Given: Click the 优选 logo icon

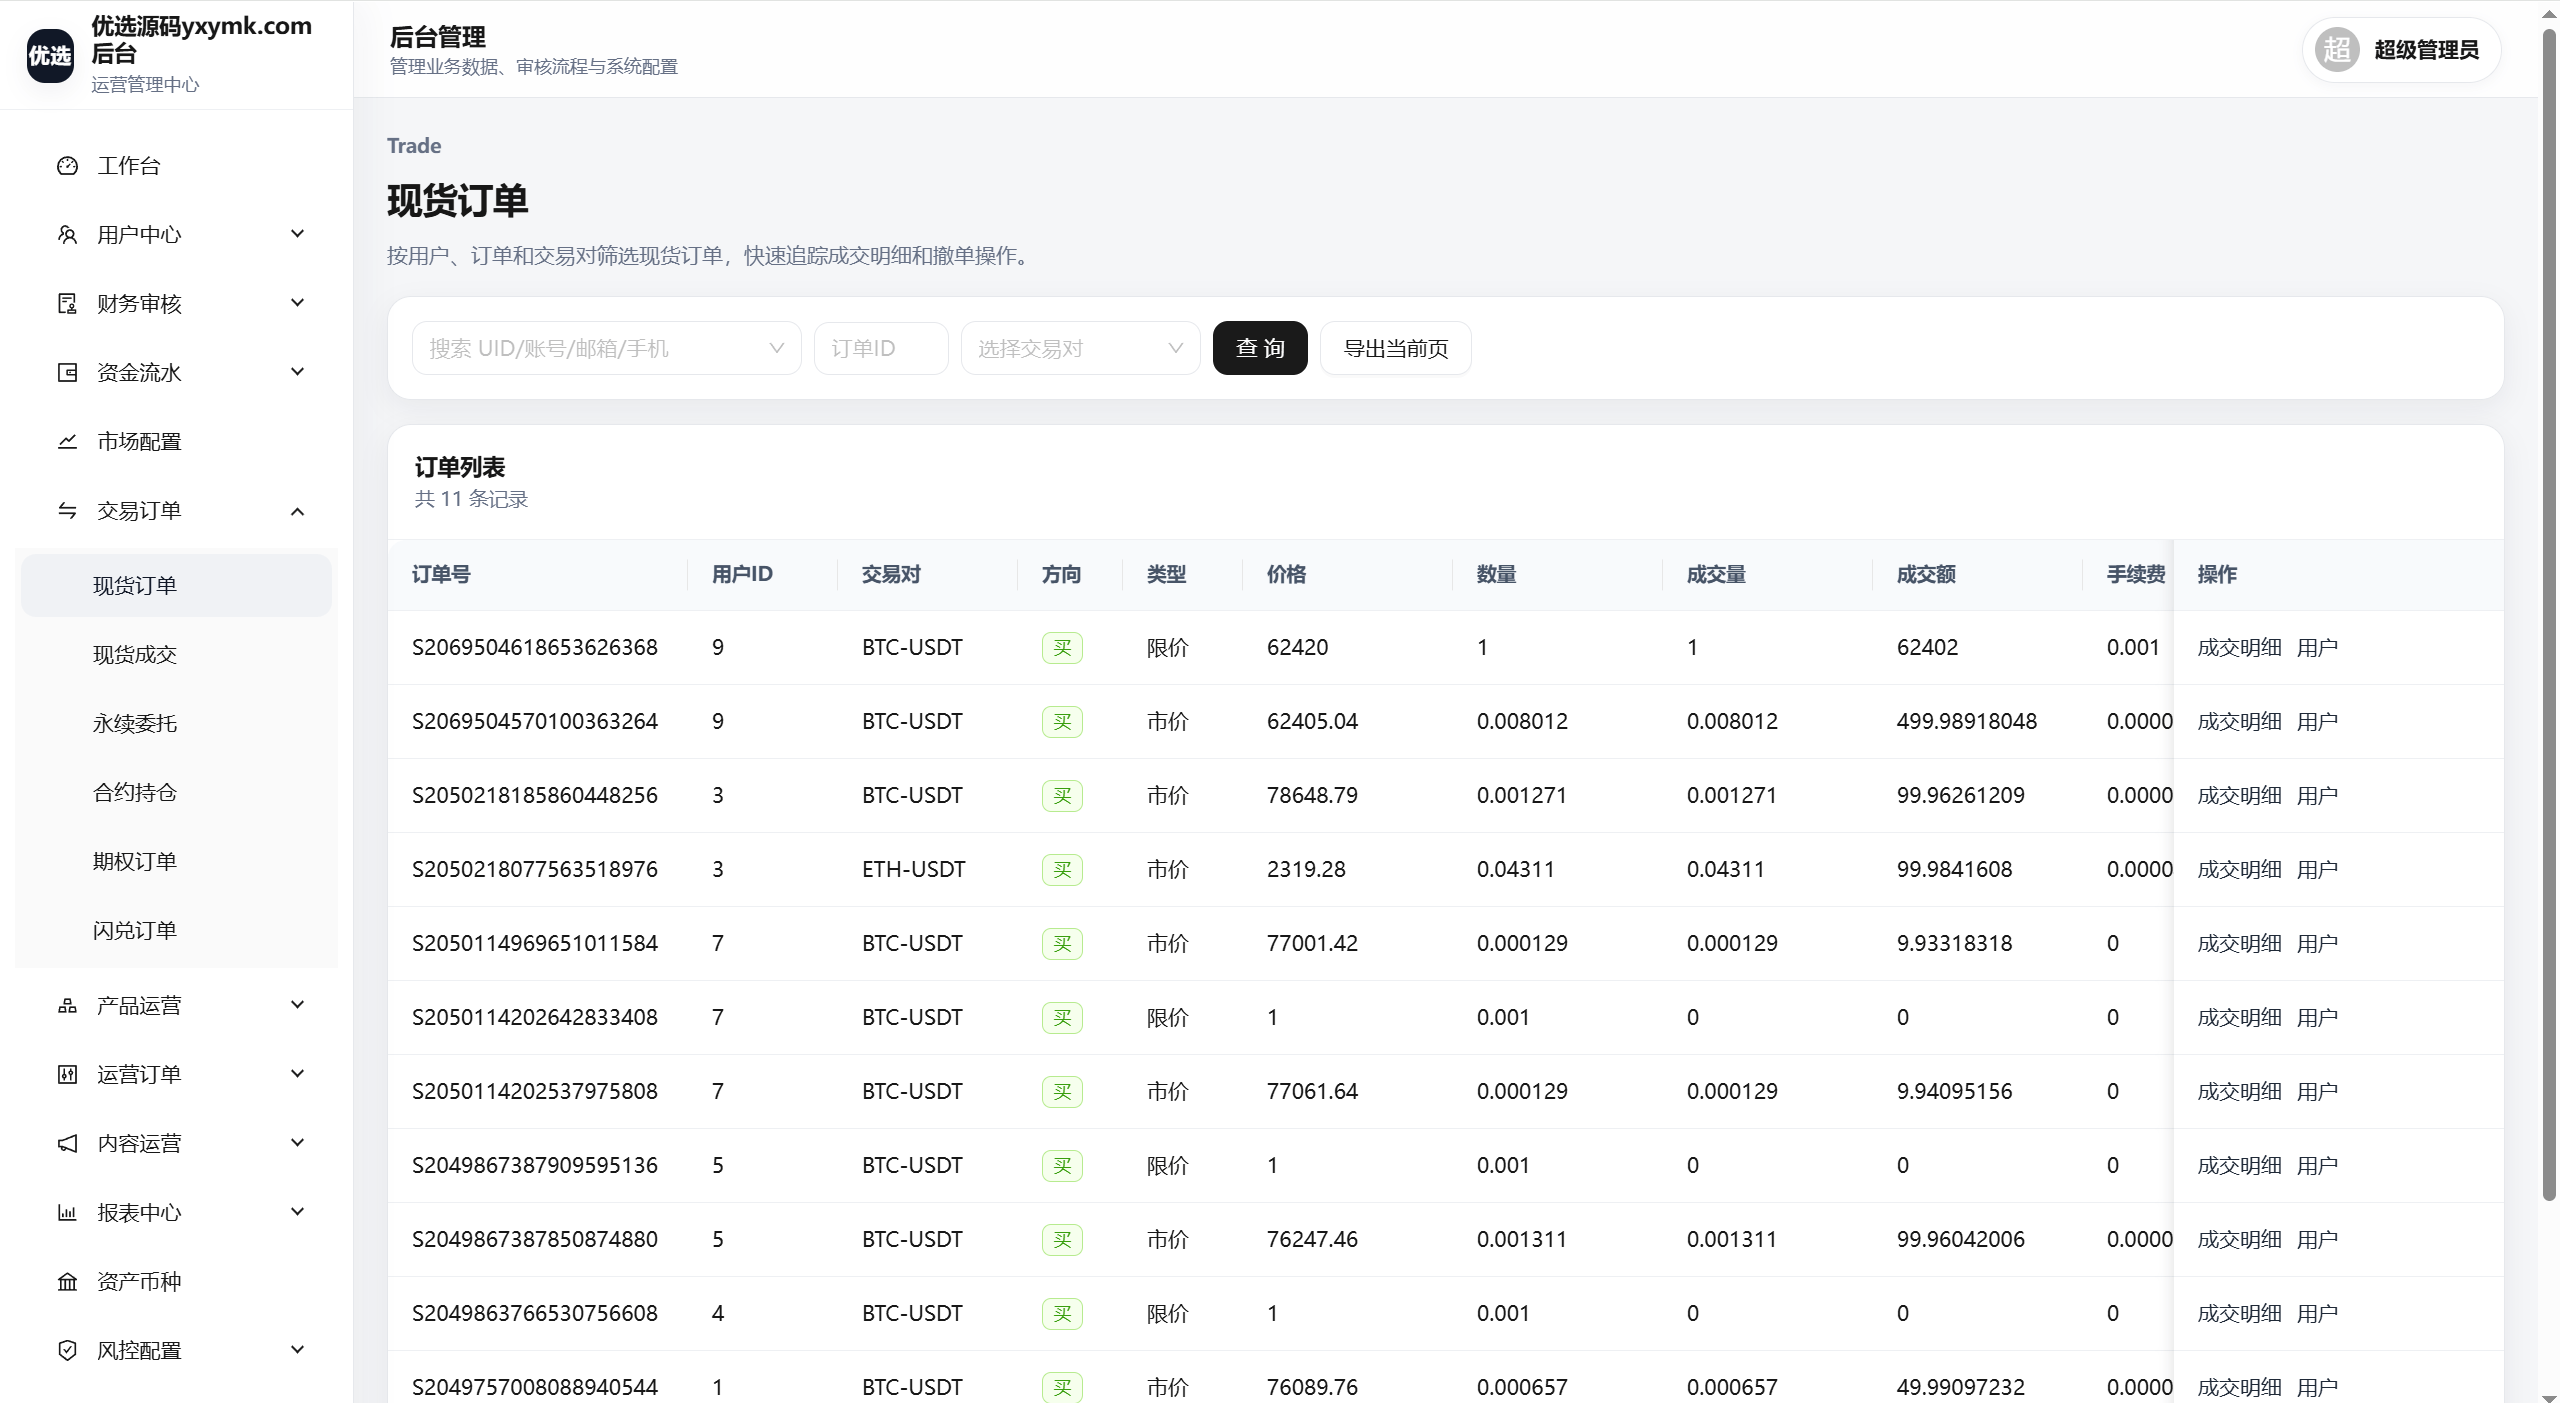Looking at the screenshot, I should 50,55.
